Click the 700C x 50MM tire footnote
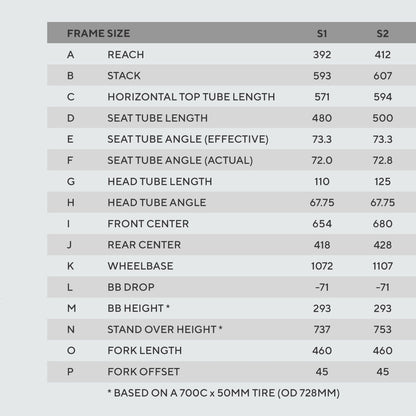This screenshot has width=416, height=416. pyautogui.click(x=223, y=393)
